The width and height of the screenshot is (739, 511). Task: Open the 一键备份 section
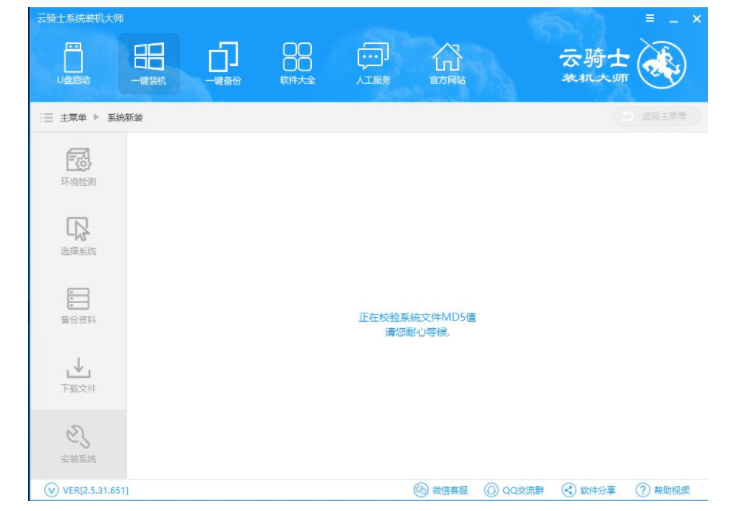(223, 63)
